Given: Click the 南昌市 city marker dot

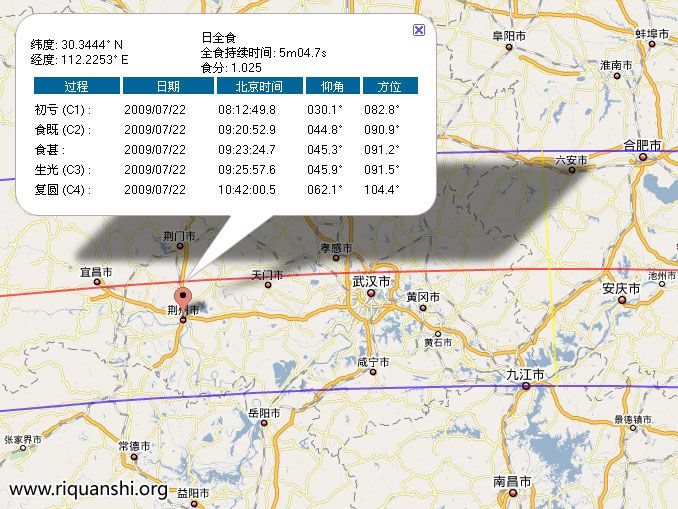Looking at the screenshot, I should tap(513, 493).
